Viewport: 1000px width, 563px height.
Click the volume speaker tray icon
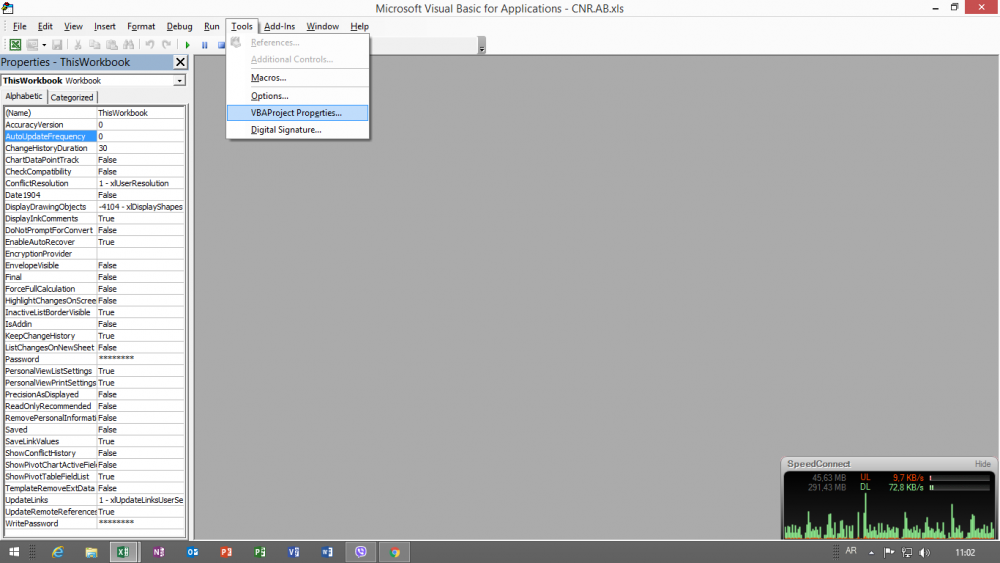(925, 552)
